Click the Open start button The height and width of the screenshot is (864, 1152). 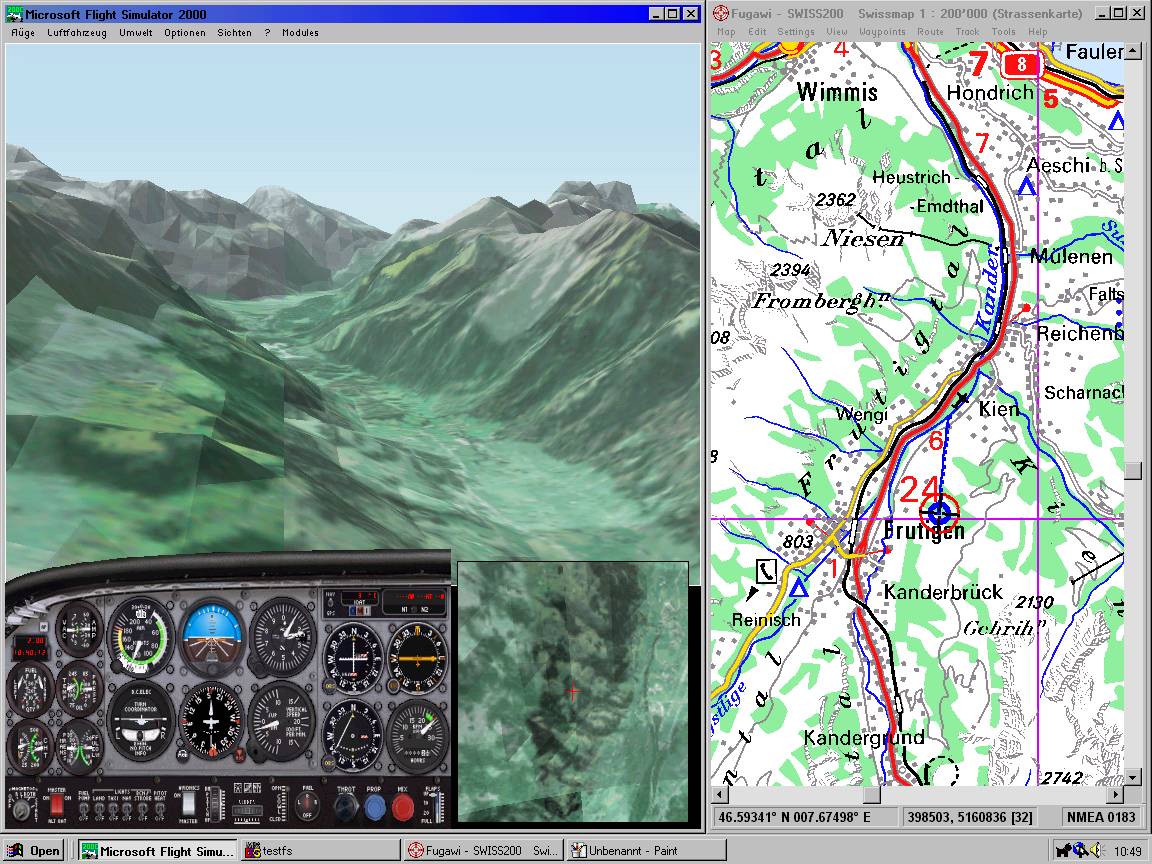click(x=35, y=851)
